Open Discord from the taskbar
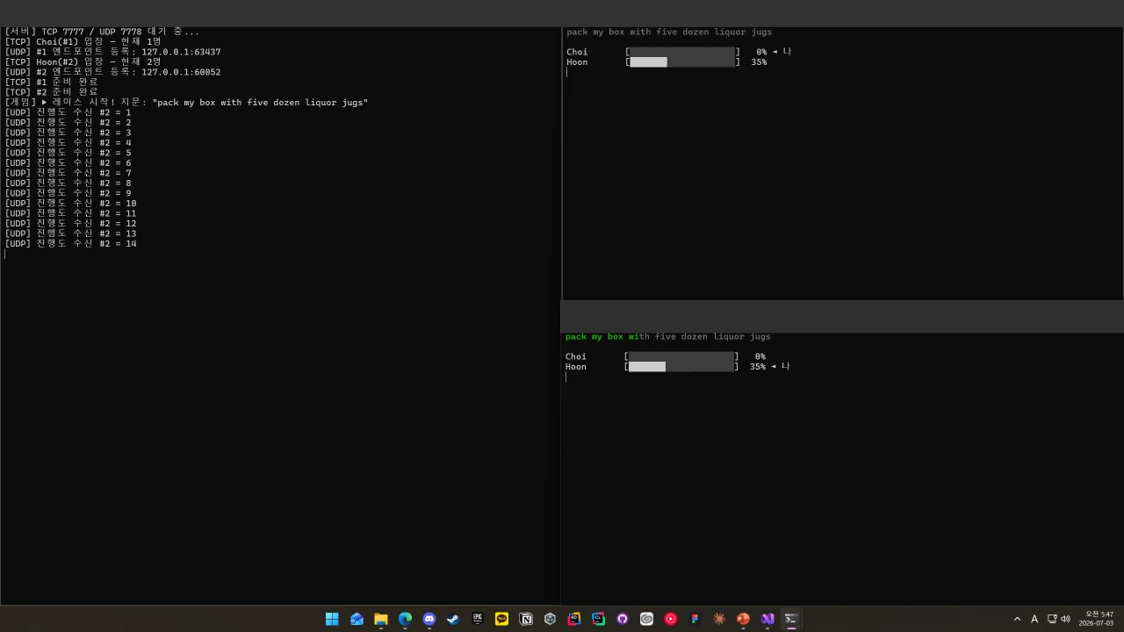1124x632 pixels. click(x=429, y=619)
